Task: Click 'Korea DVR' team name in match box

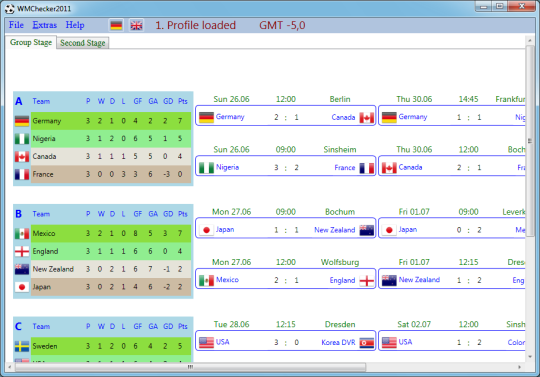Action: click(338, 343)
